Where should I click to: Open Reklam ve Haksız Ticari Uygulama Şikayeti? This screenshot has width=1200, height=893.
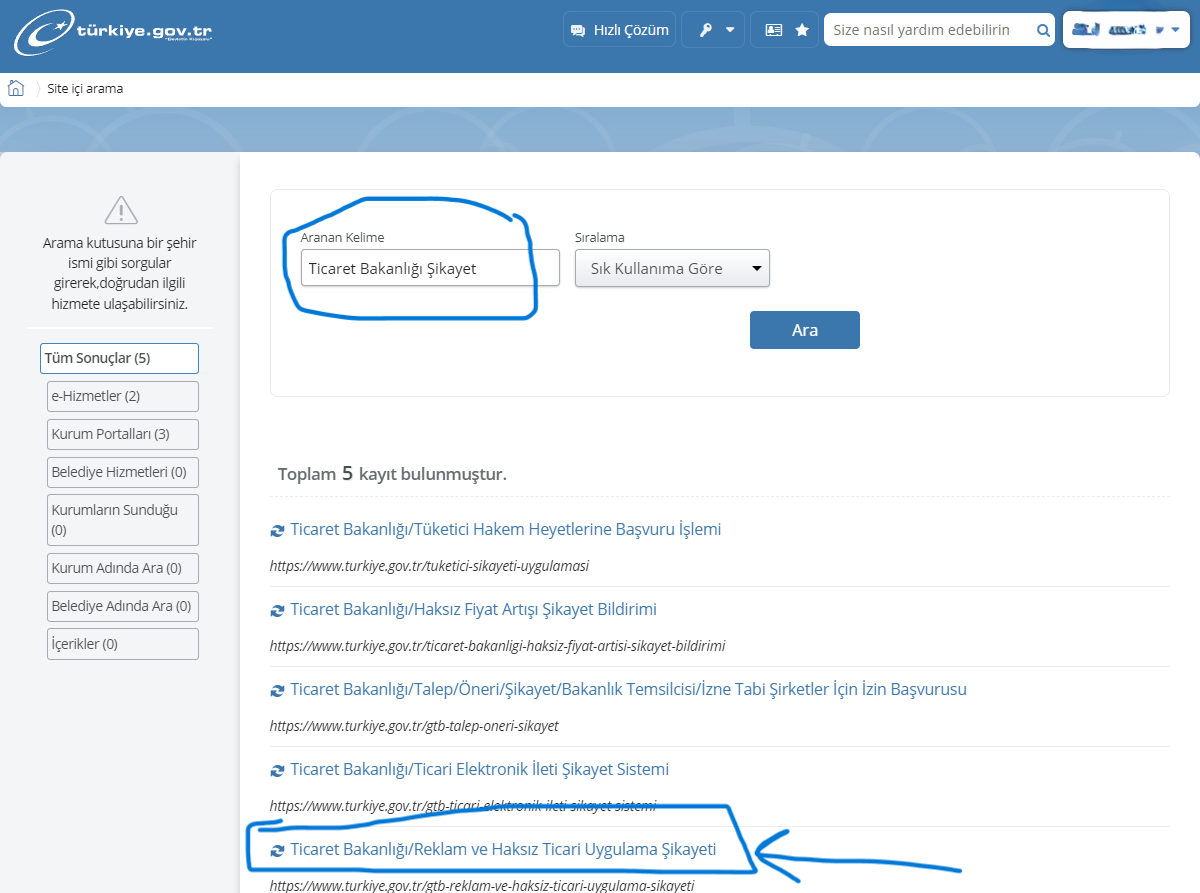[503, 849]
